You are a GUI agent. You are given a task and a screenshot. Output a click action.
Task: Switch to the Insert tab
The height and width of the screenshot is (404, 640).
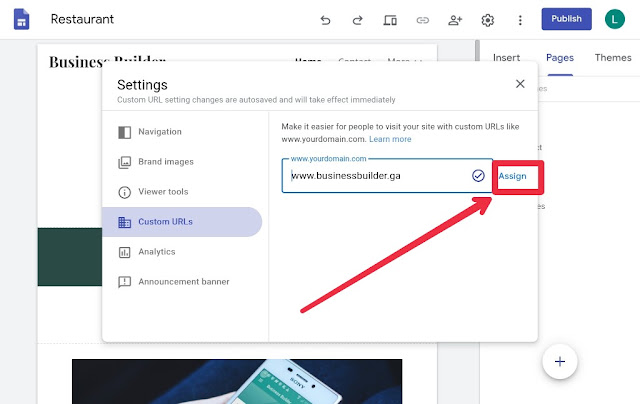[x=506, y=58]
